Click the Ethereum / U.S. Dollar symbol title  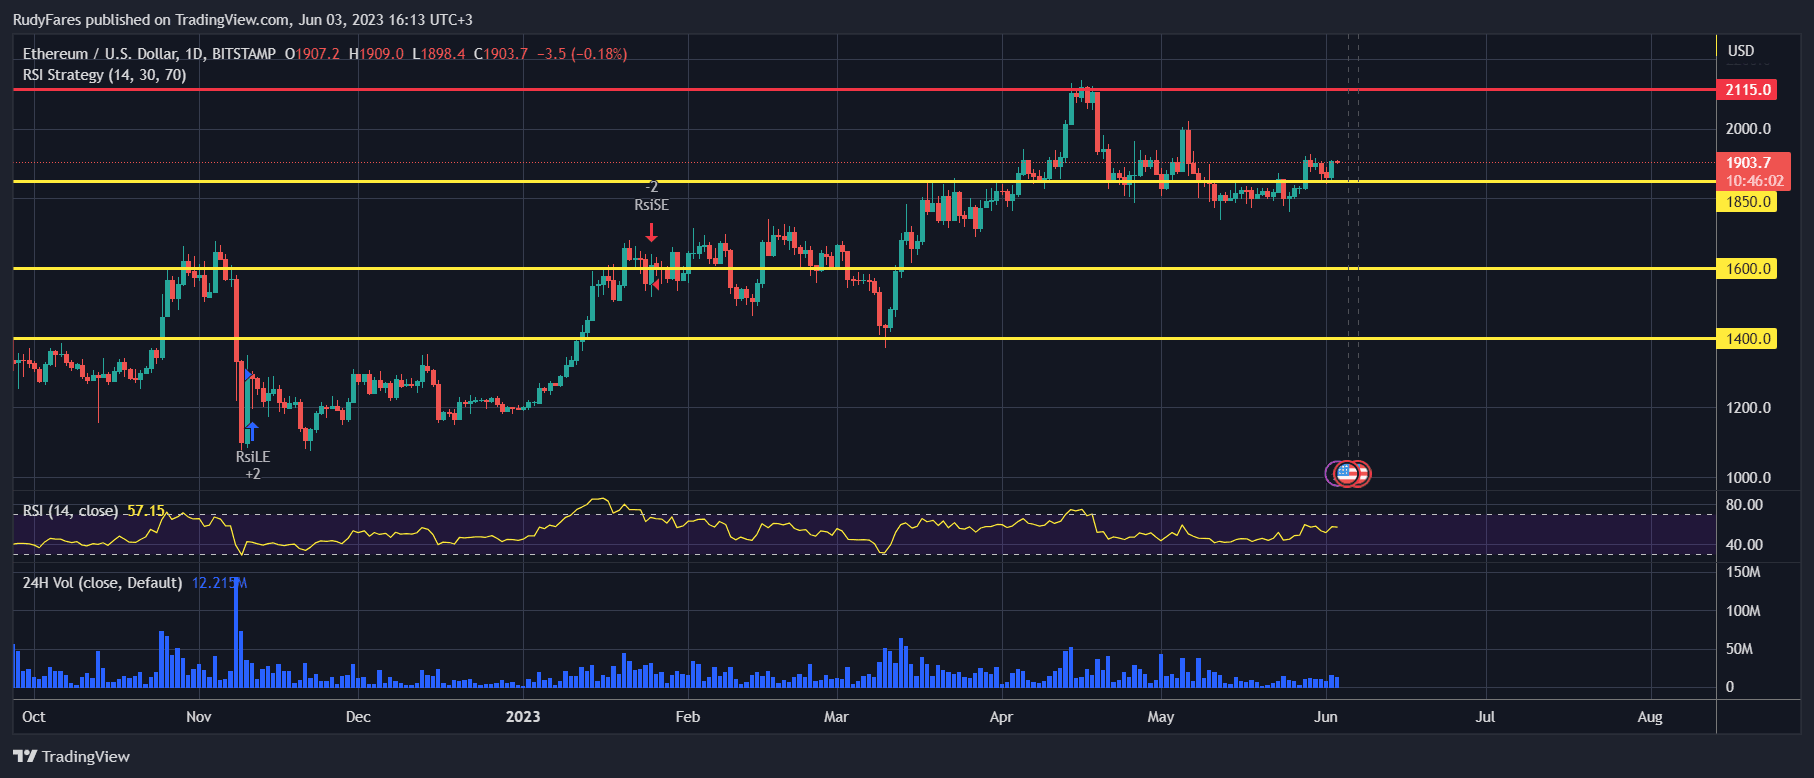pyautogui.click(x=149, y=54)
